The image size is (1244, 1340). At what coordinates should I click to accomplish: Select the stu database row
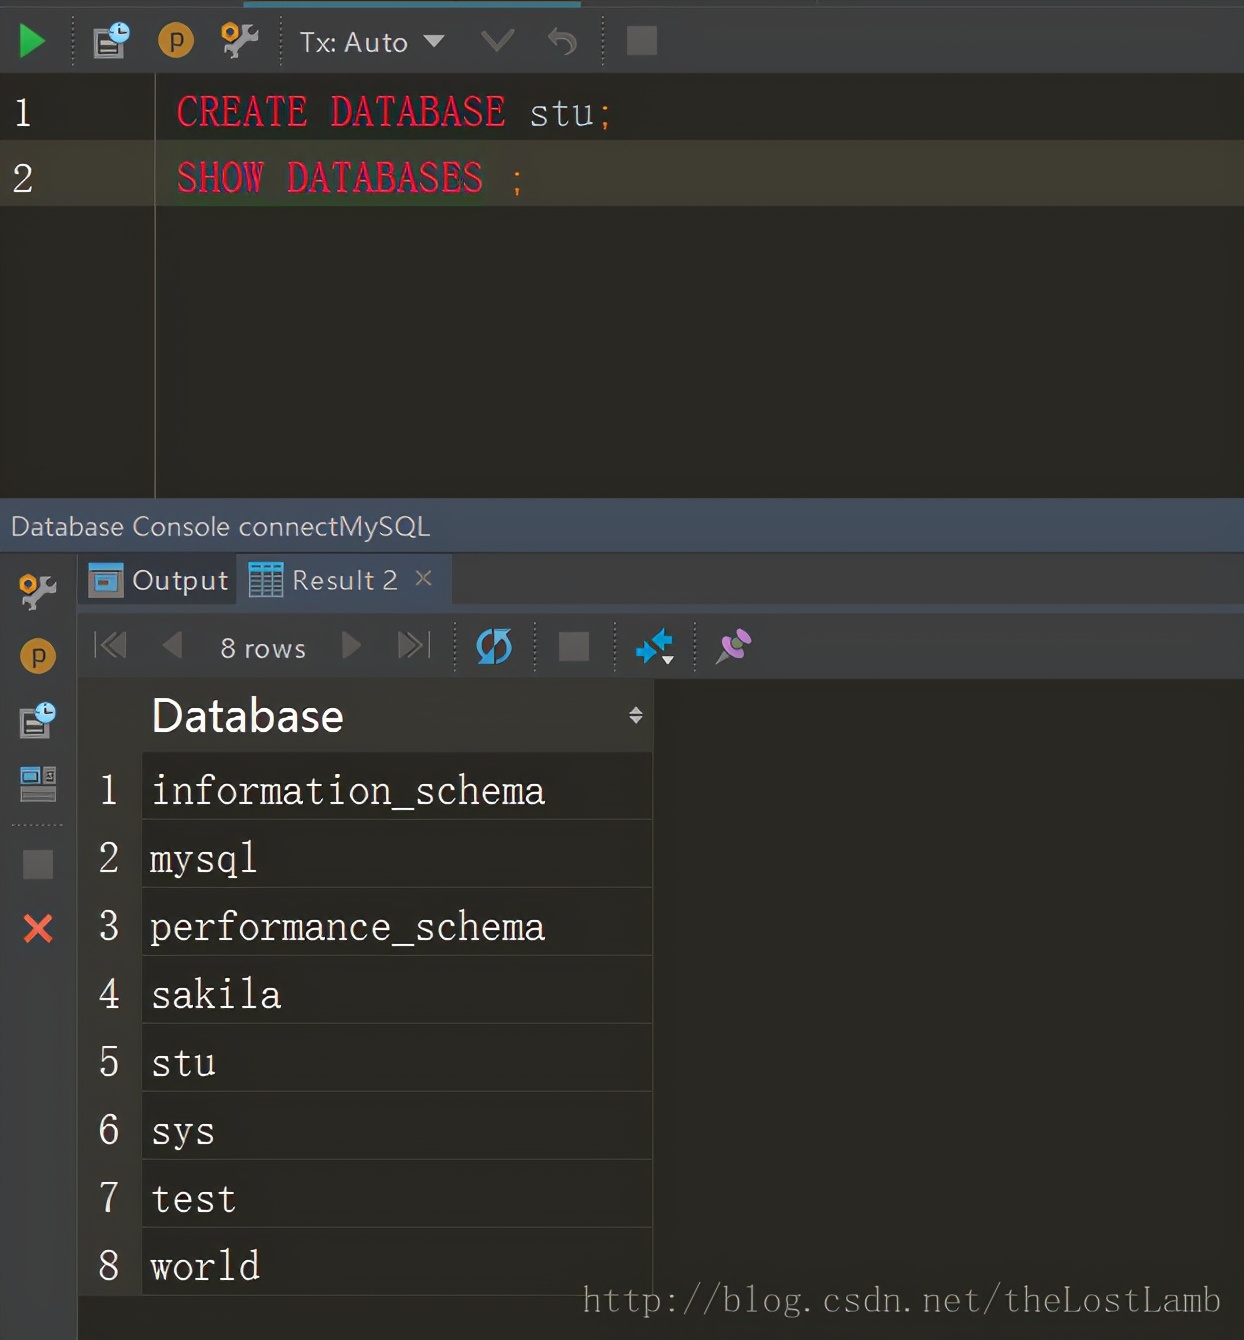click(x=300, y=1061)
